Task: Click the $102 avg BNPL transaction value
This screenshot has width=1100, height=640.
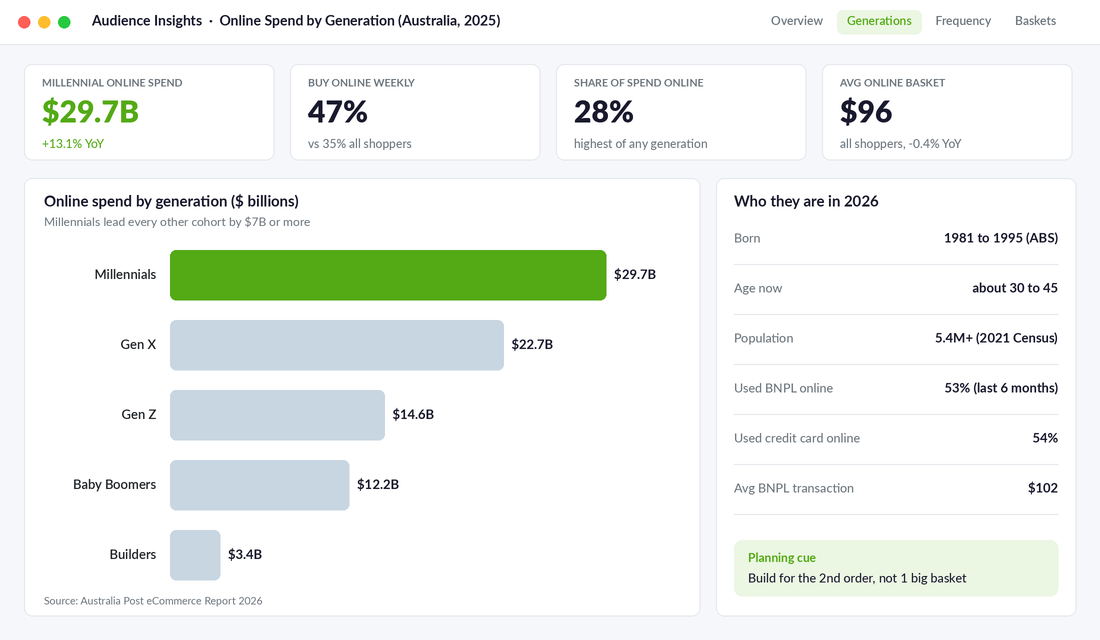Action: (1042, 488)
